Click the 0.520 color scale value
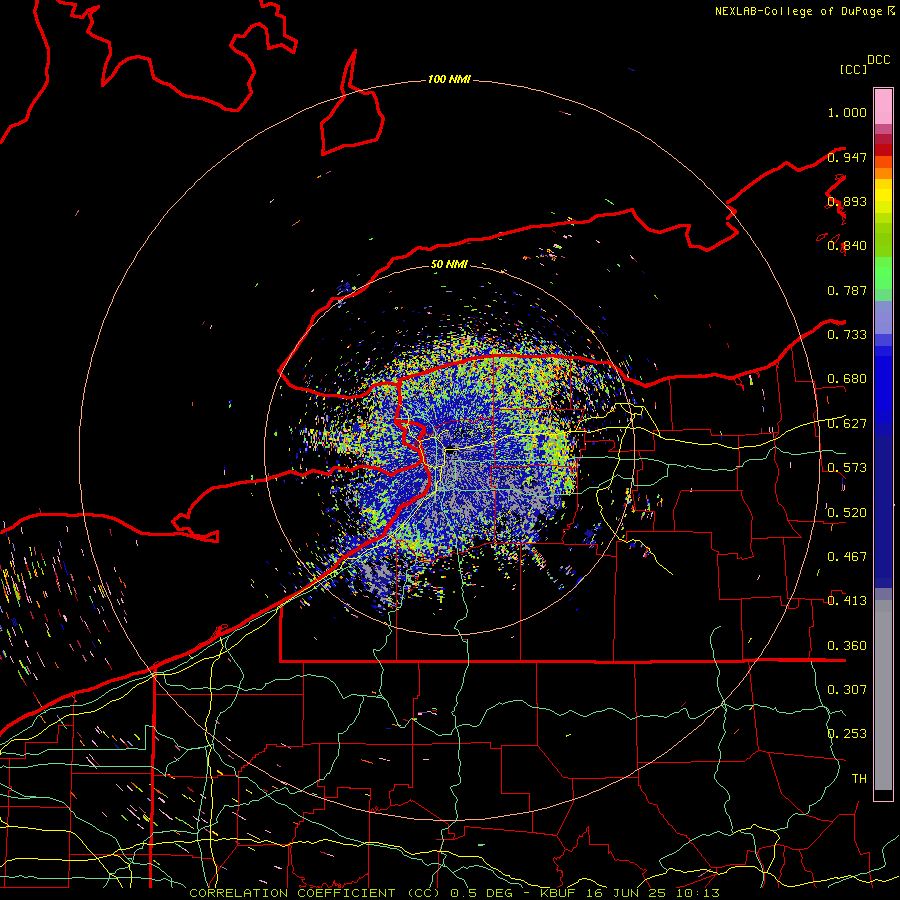This screenshot has height=900, width=900. pos(847,513)
